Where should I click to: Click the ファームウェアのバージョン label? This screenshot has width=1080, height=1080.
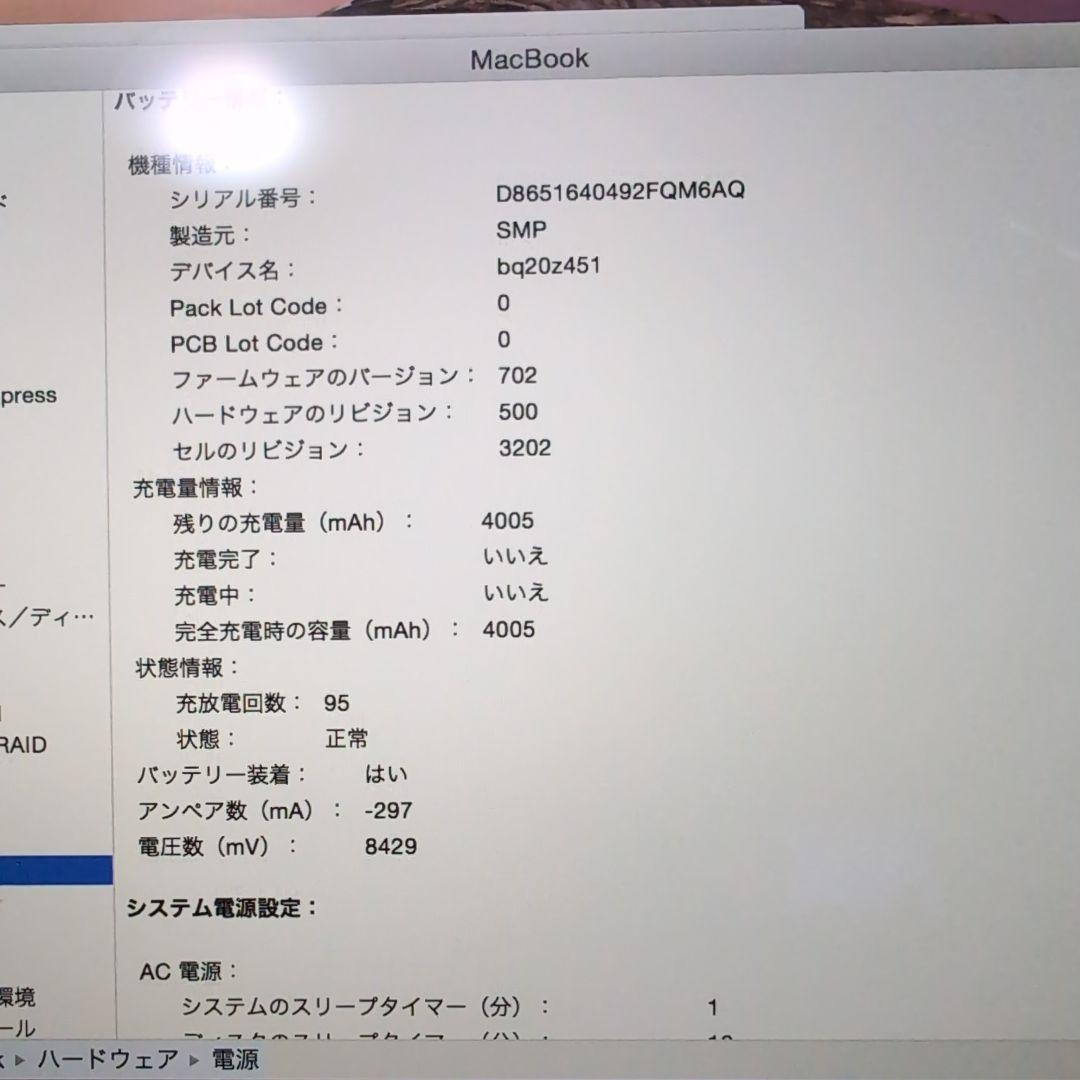coord(323,377)
